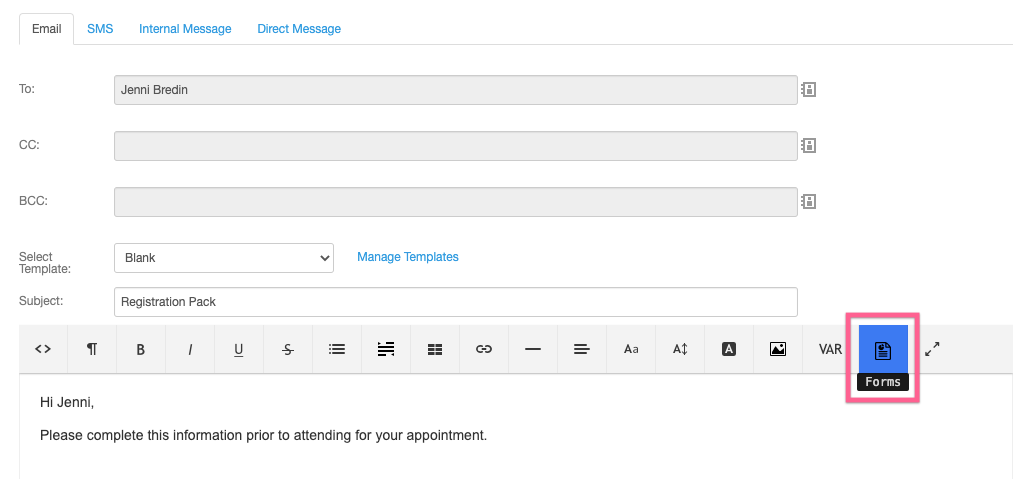Insert a hyperlink in the message
This screenshot has height=479, width=1032.
[484, 349]
